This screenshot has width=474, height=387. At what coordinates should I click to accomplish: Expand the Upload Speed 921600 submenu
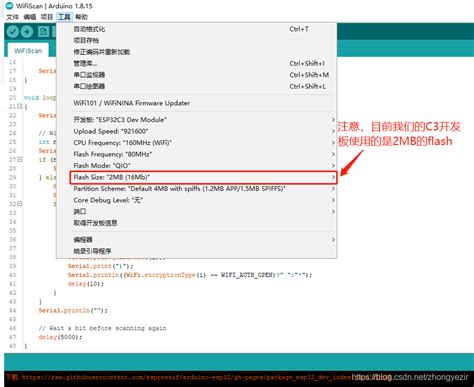click(x=197, y=131)
